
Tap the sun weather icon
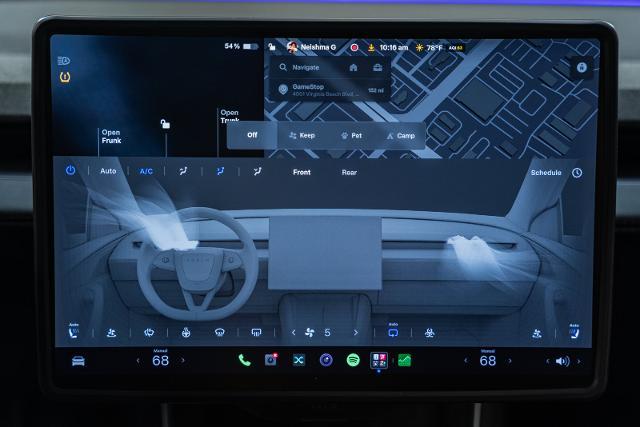point(419,48)
